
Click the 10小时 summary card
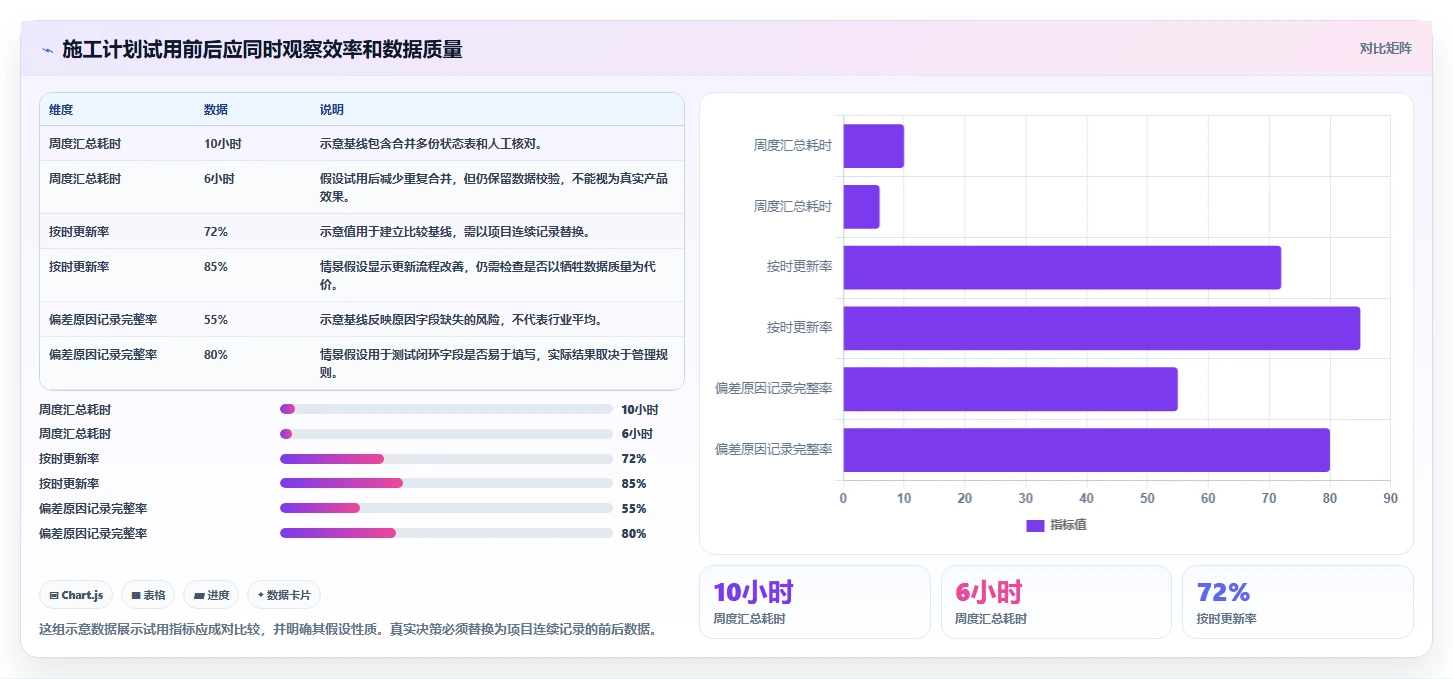815,602
